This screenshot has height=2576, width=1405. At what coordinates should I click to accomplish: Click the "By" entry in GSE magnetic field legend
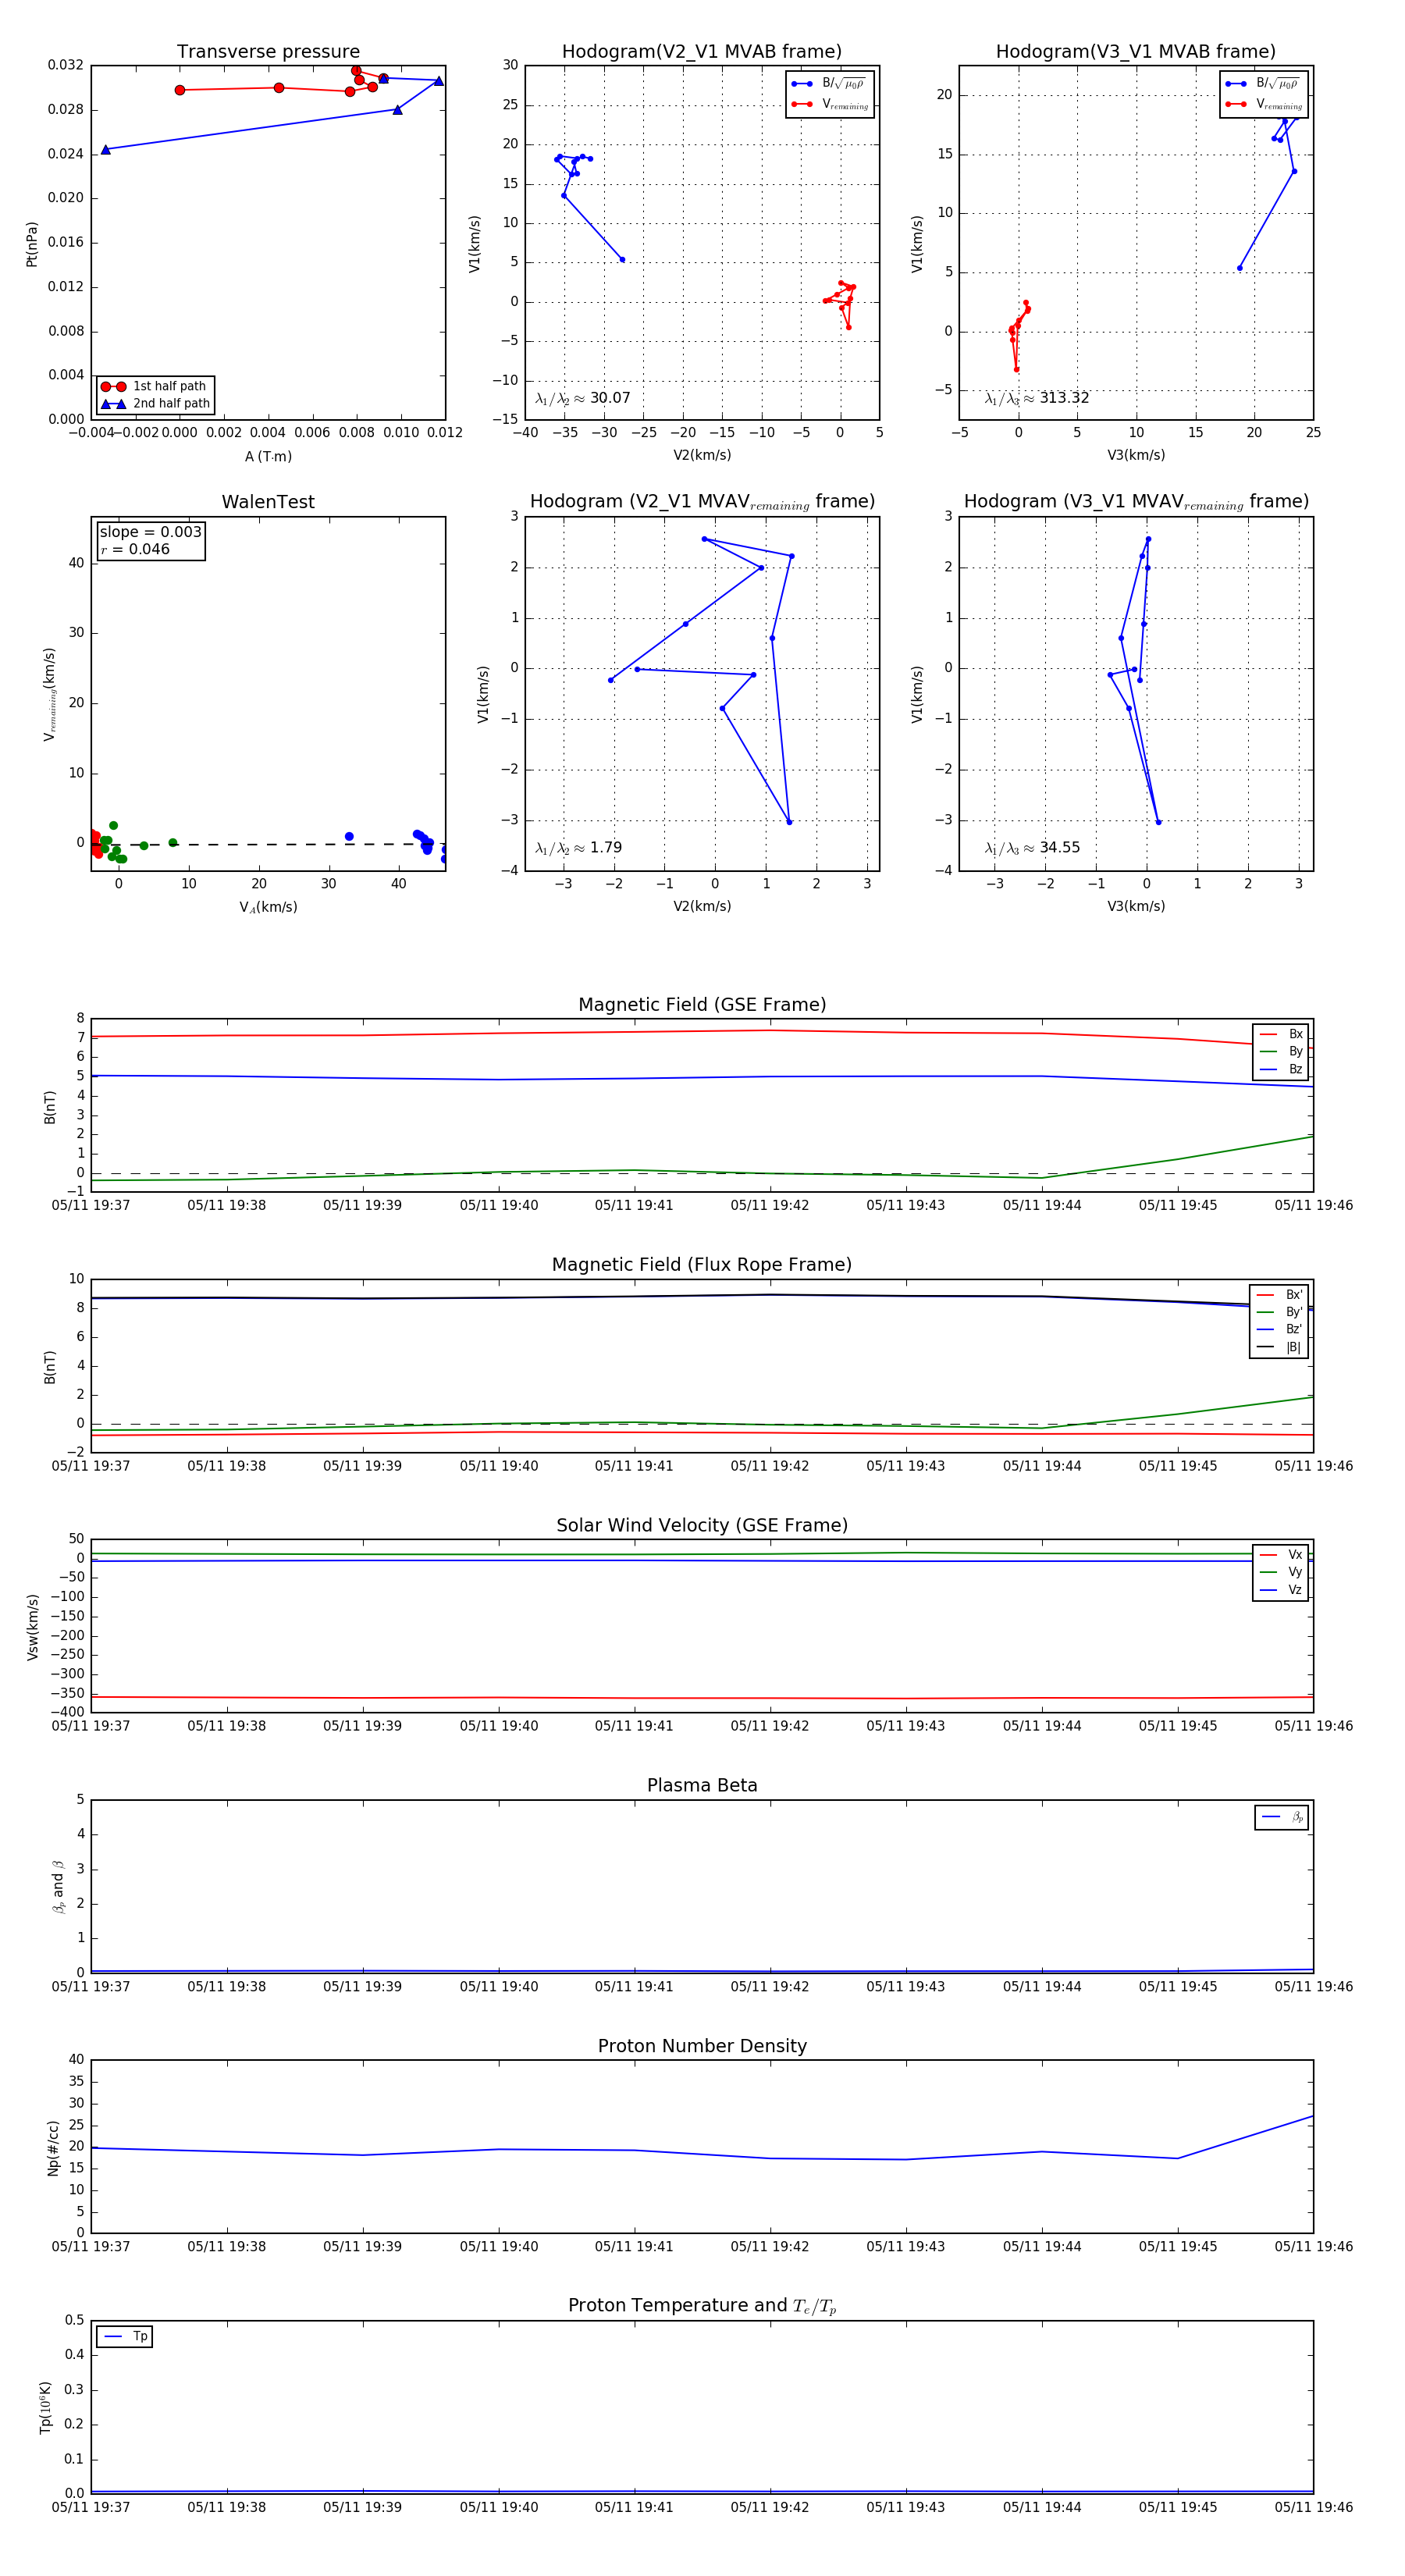(1281, 1051)
